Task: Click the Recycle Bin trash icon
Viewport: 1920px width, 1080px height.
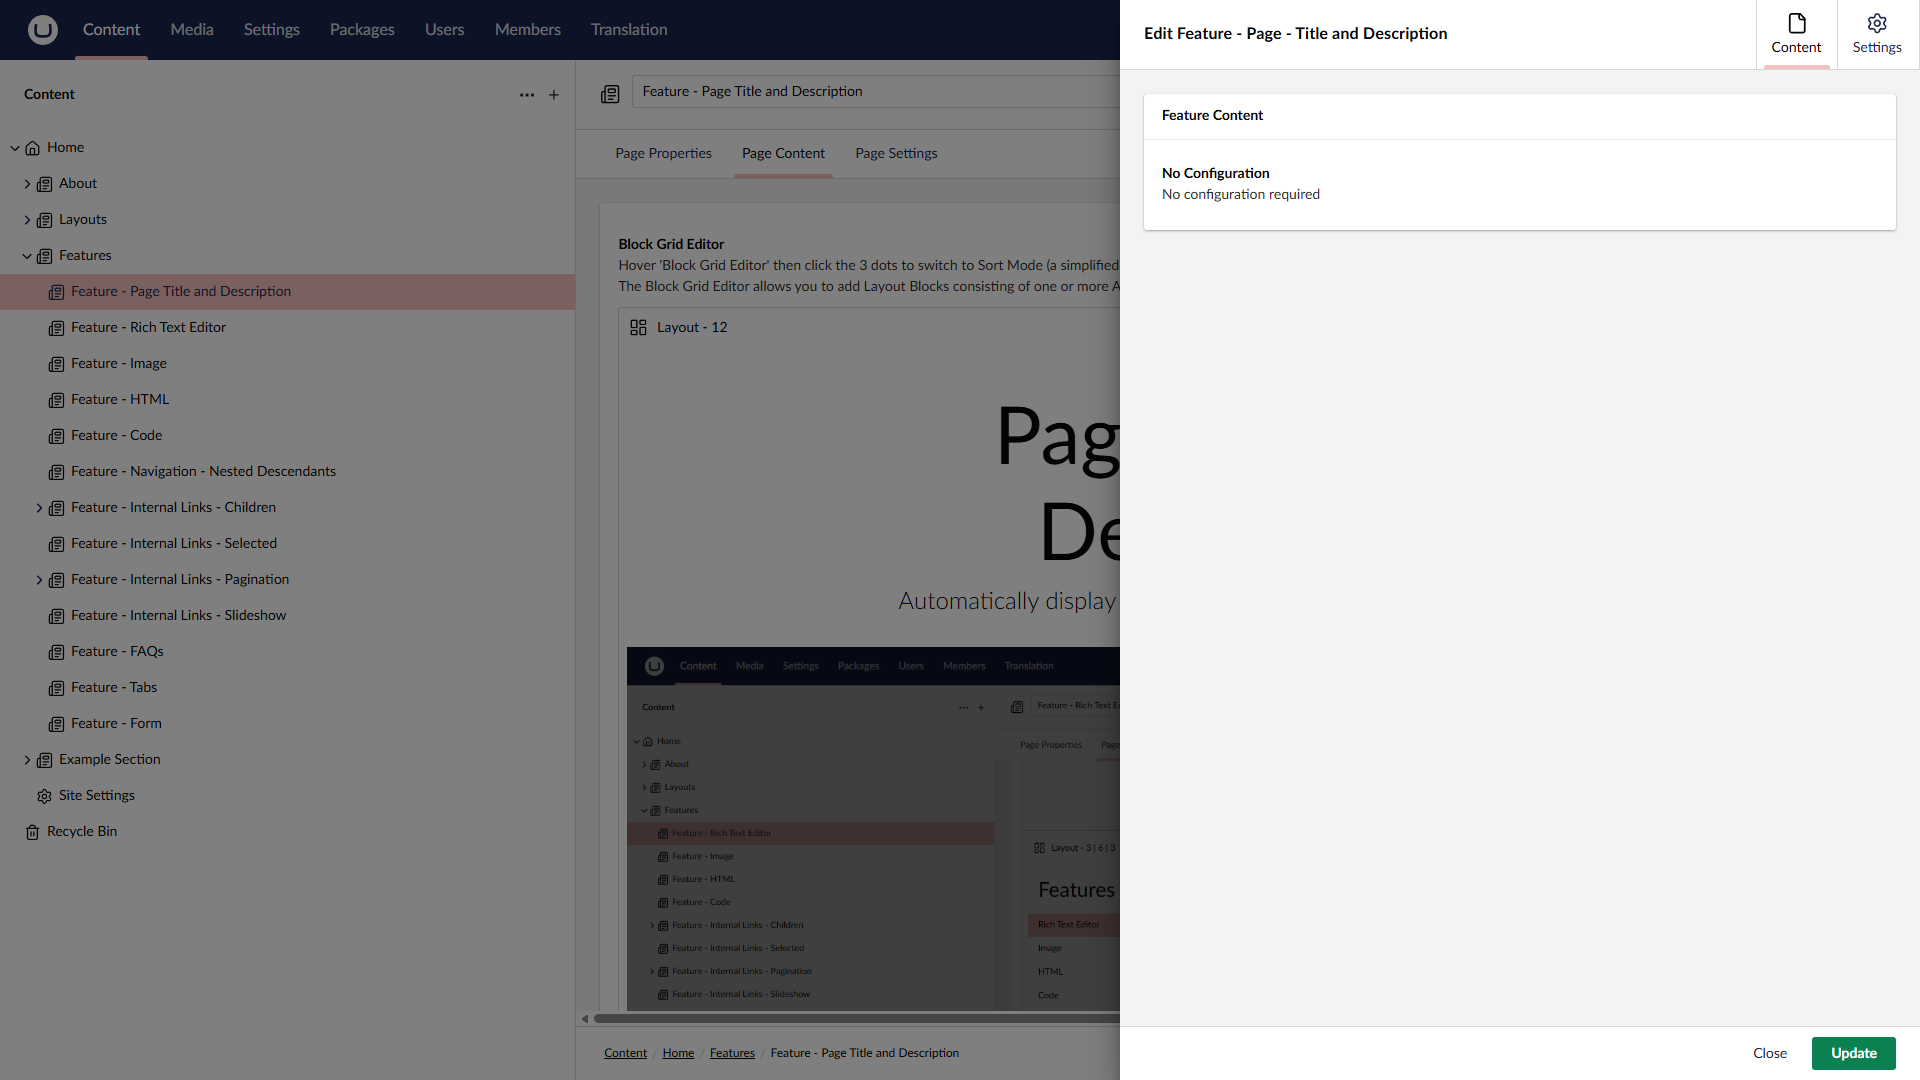Action: 32,832
